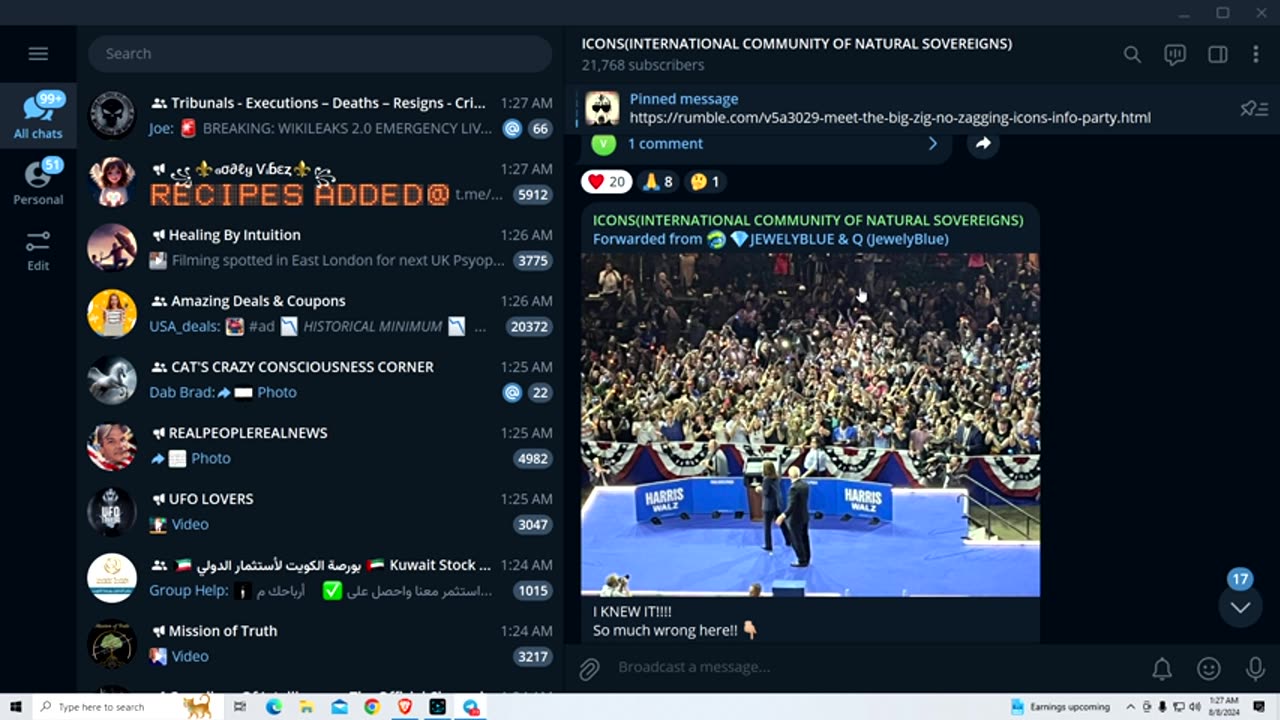Open the Edit folders option
The height and width of the screenshot is (720, 1280).
(38, 250)
